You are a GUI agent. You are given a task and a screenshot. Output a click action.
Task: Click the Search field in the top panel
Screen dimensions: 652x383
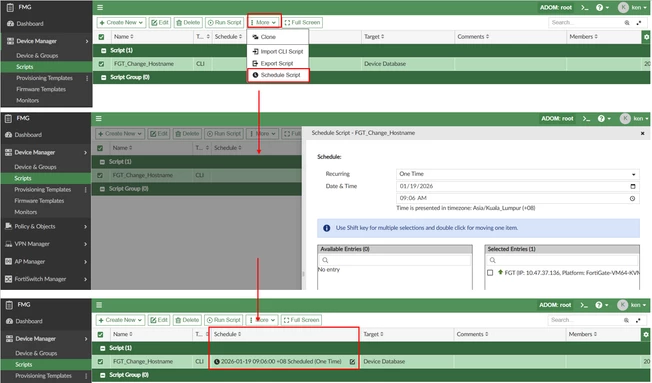pos(585,22)
